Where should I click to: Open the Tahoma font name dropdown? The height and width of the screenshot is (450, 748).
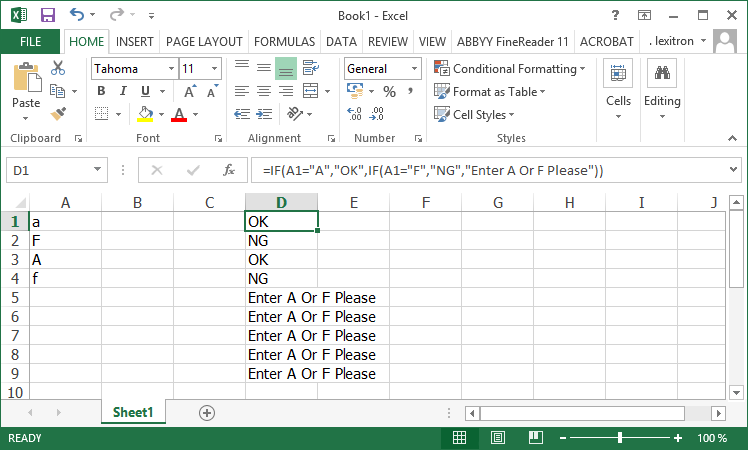point(171,69)
